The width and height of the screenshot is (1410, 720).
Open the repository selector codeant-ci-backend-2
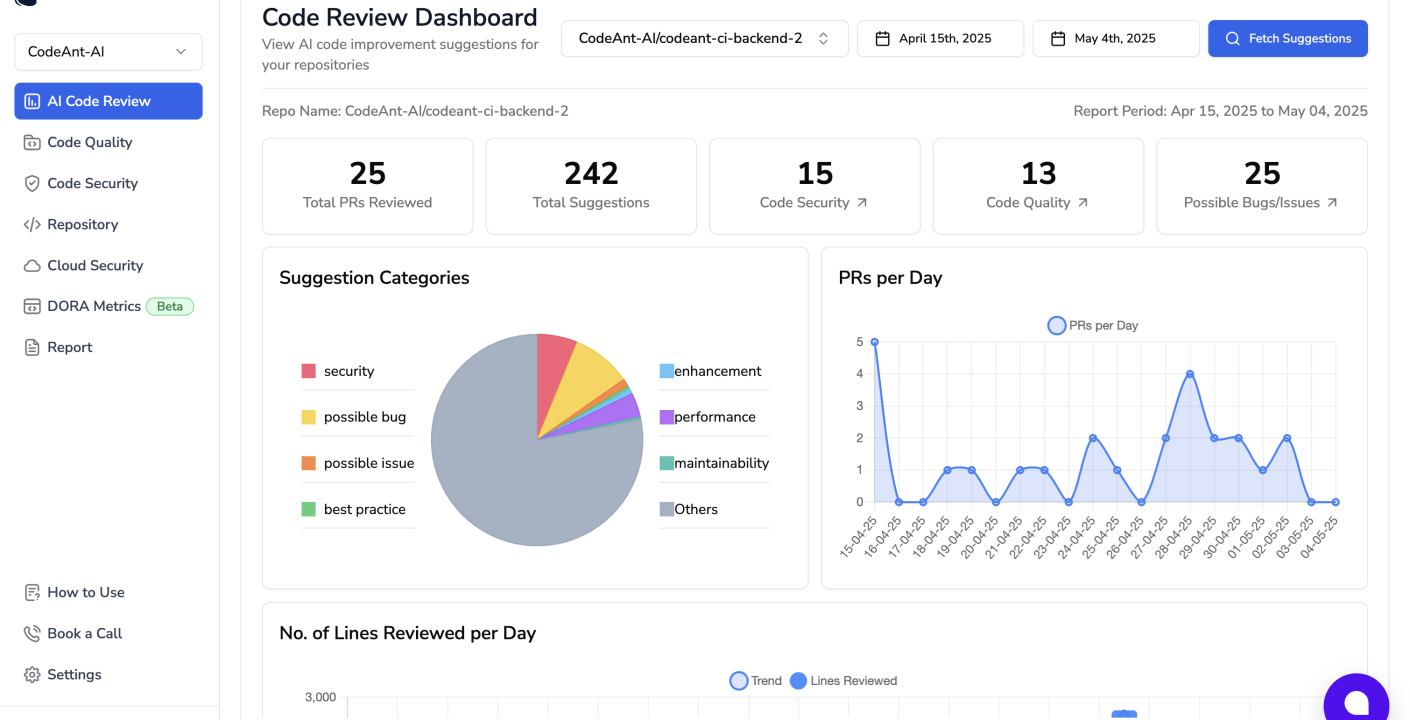(x=705, y=39)
